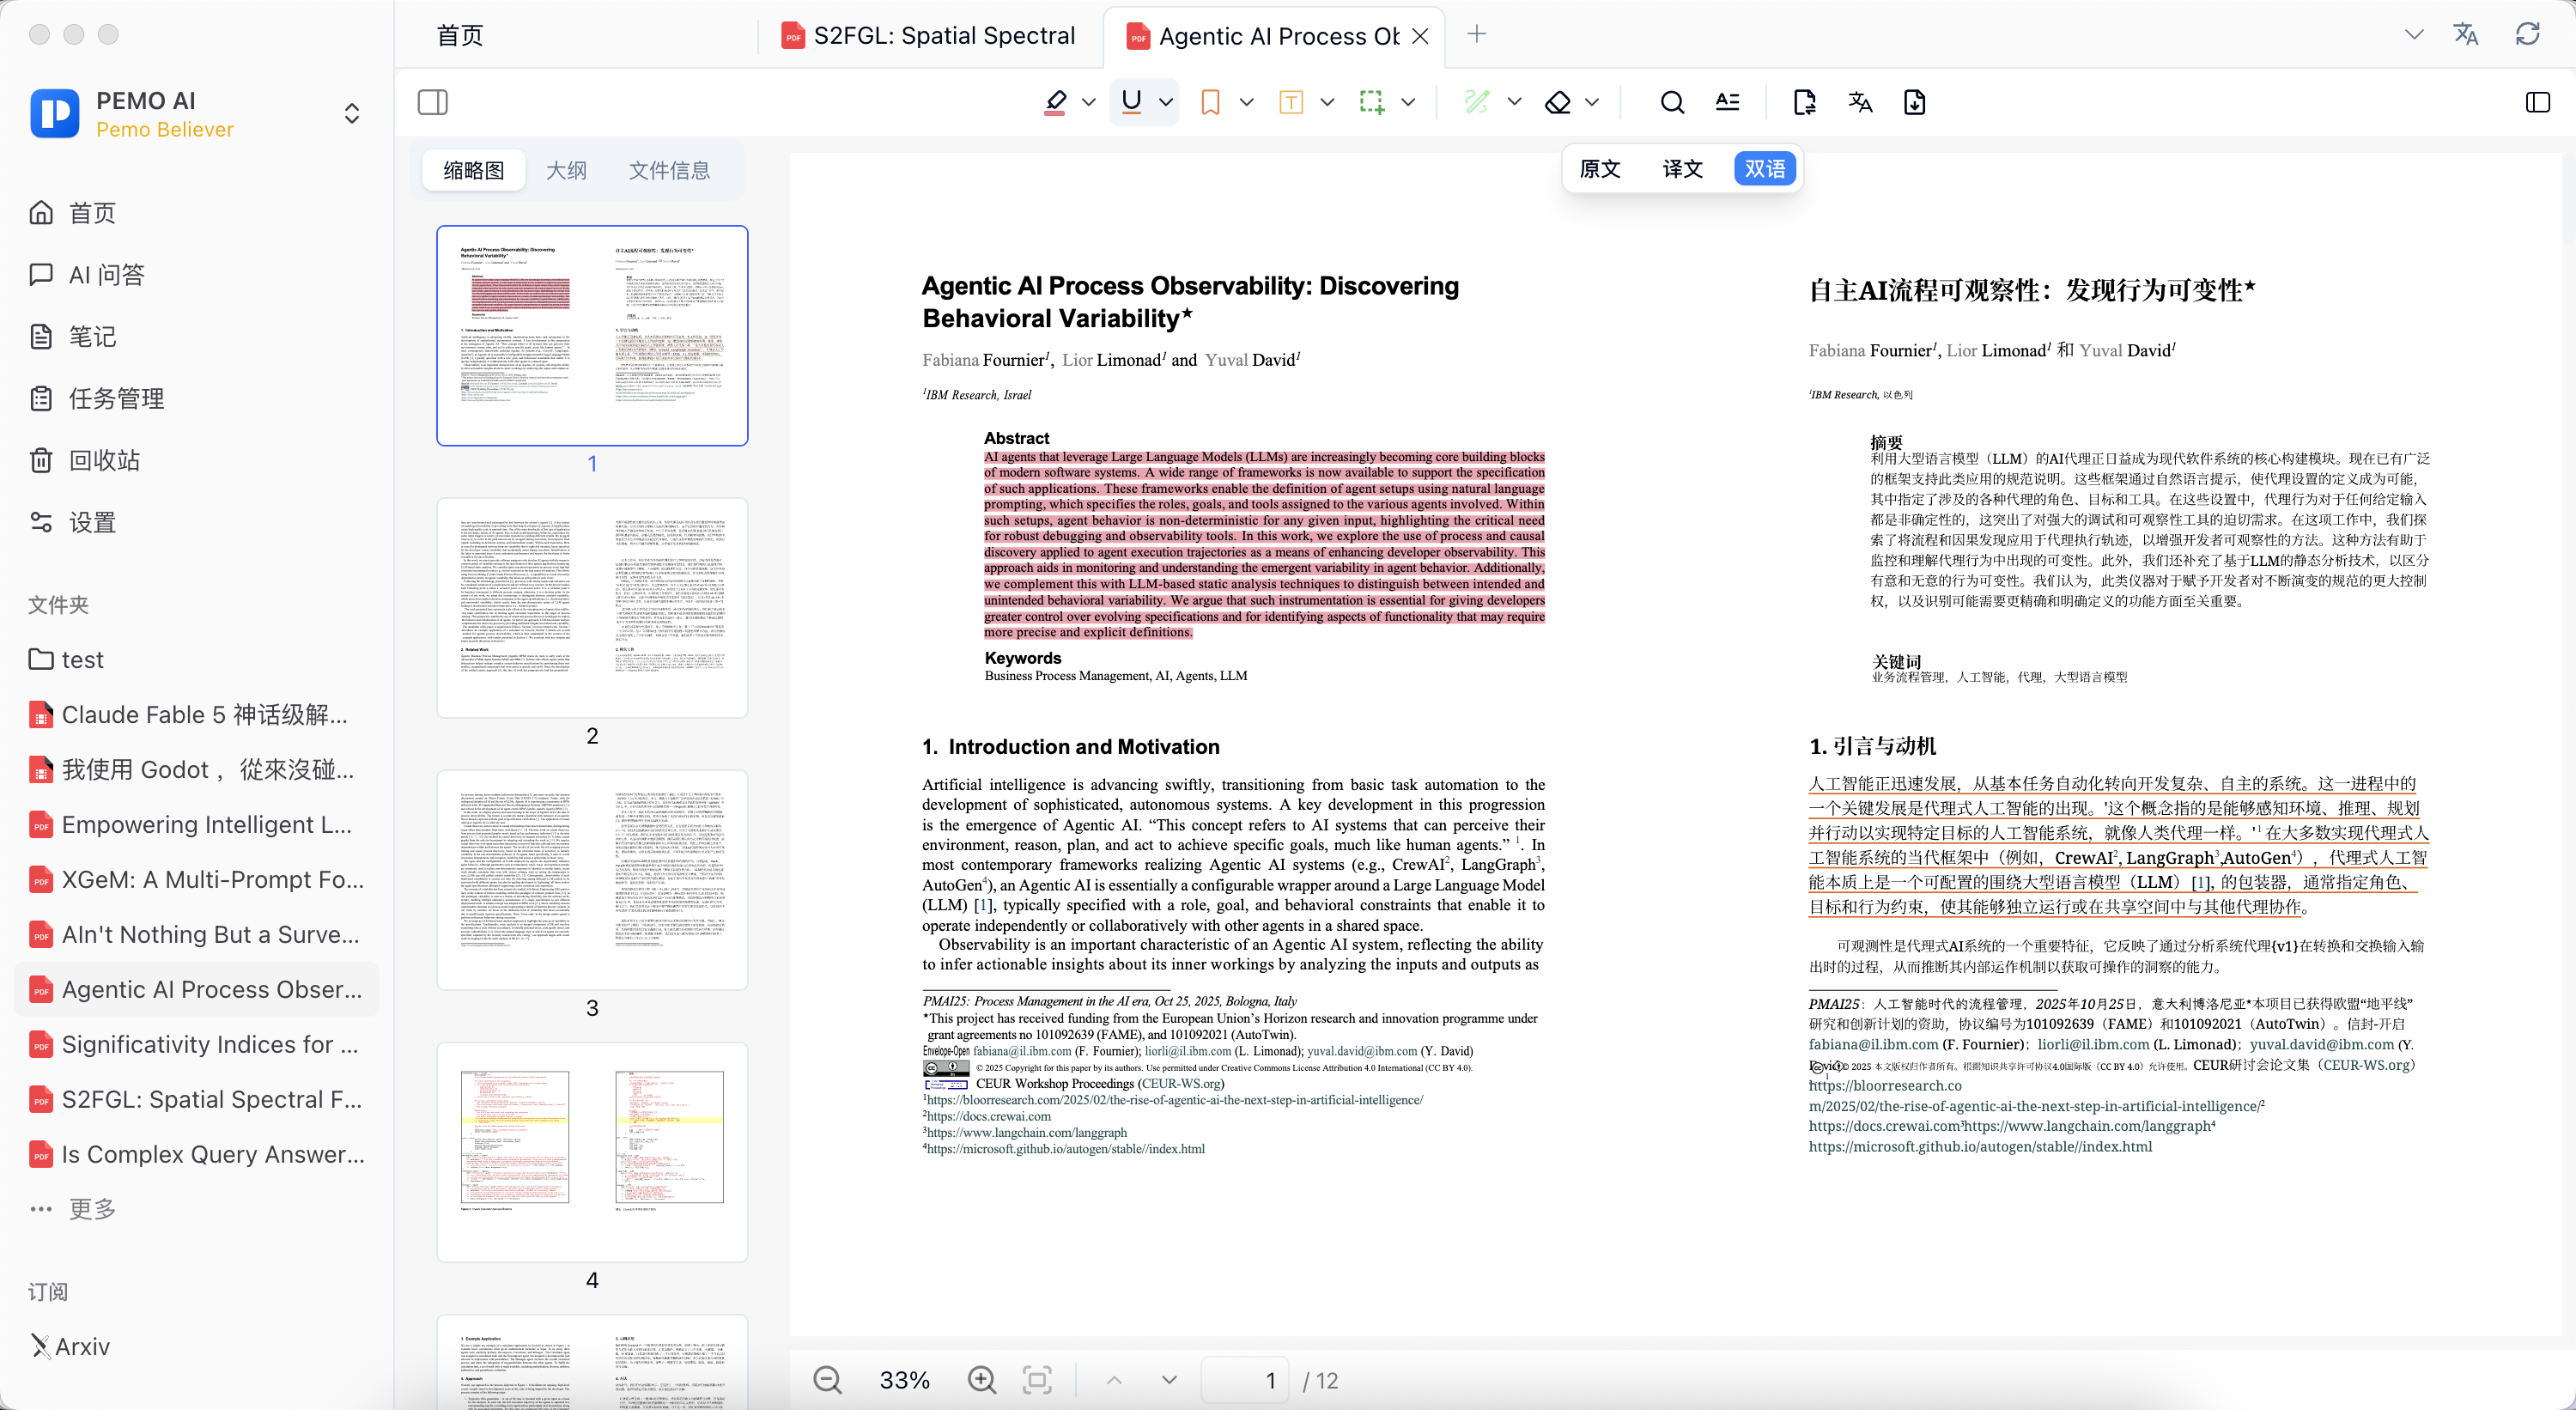Select the 大纲 outline tab

[x=566, y=170]
